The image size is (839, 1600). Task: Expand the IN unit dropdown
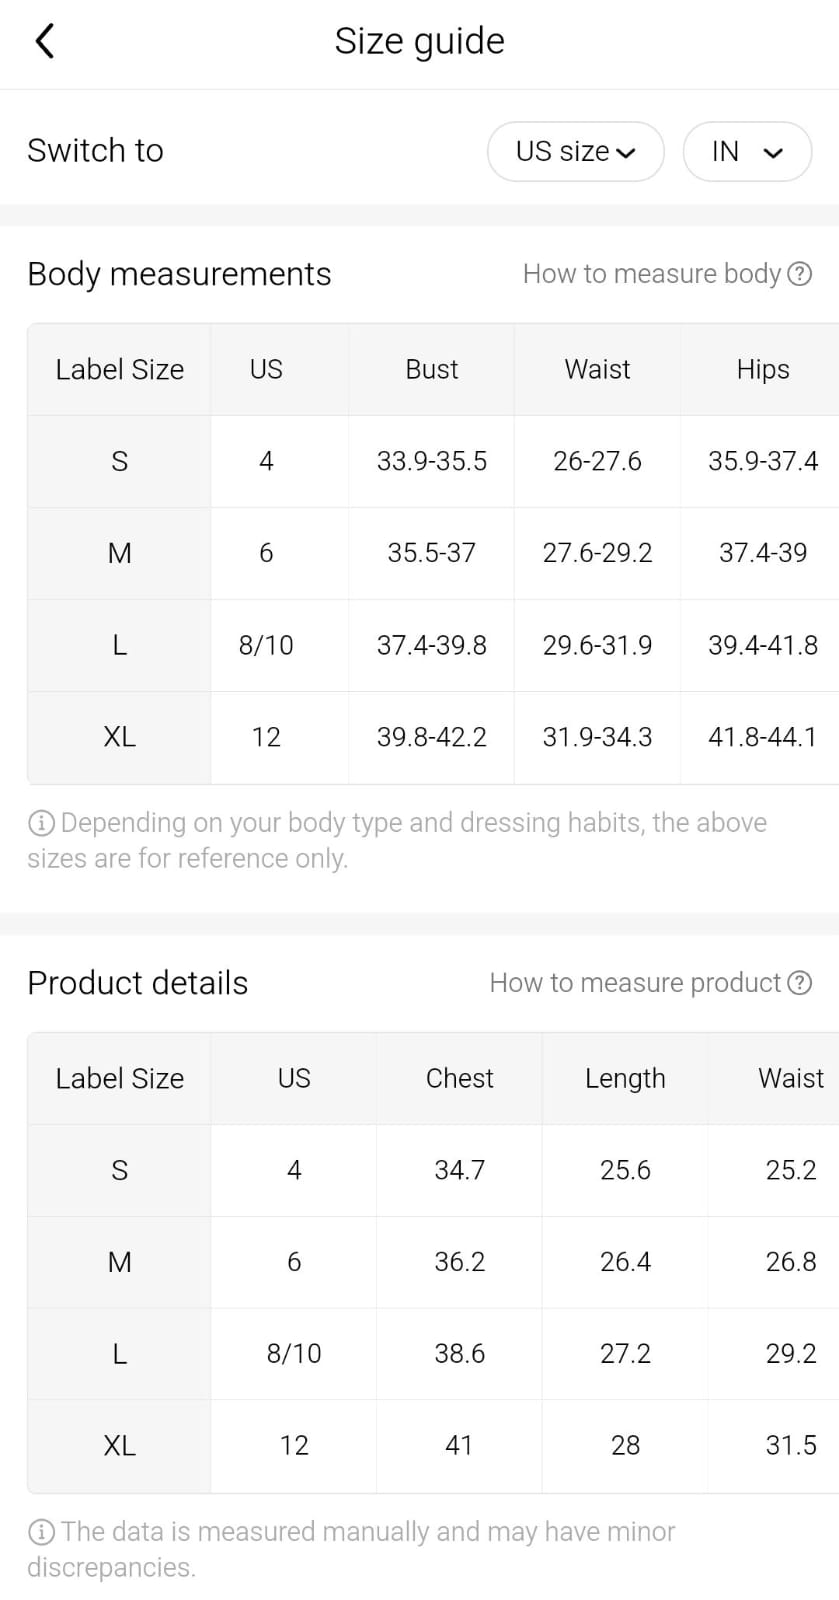[x=746, y=152]
